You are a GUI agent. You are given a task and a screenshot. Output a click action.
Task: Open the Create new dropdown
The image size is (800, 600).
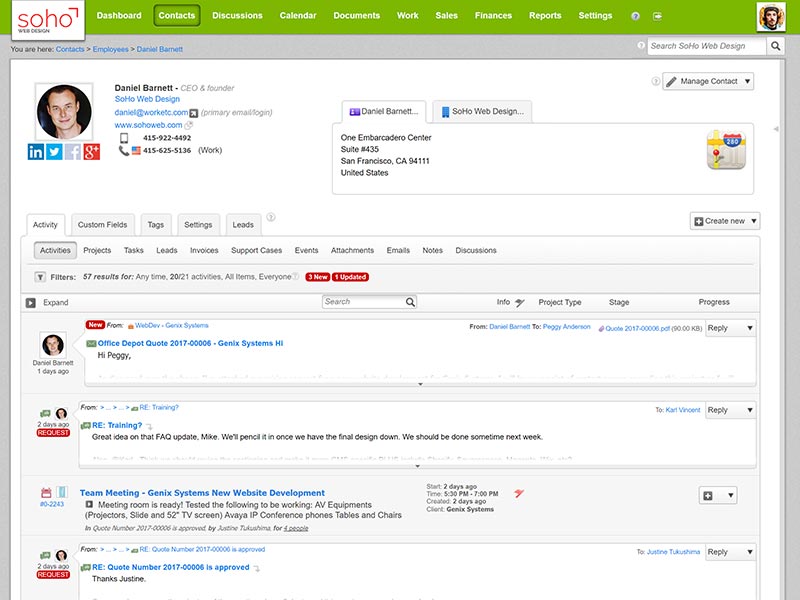[x=725, y=221]
